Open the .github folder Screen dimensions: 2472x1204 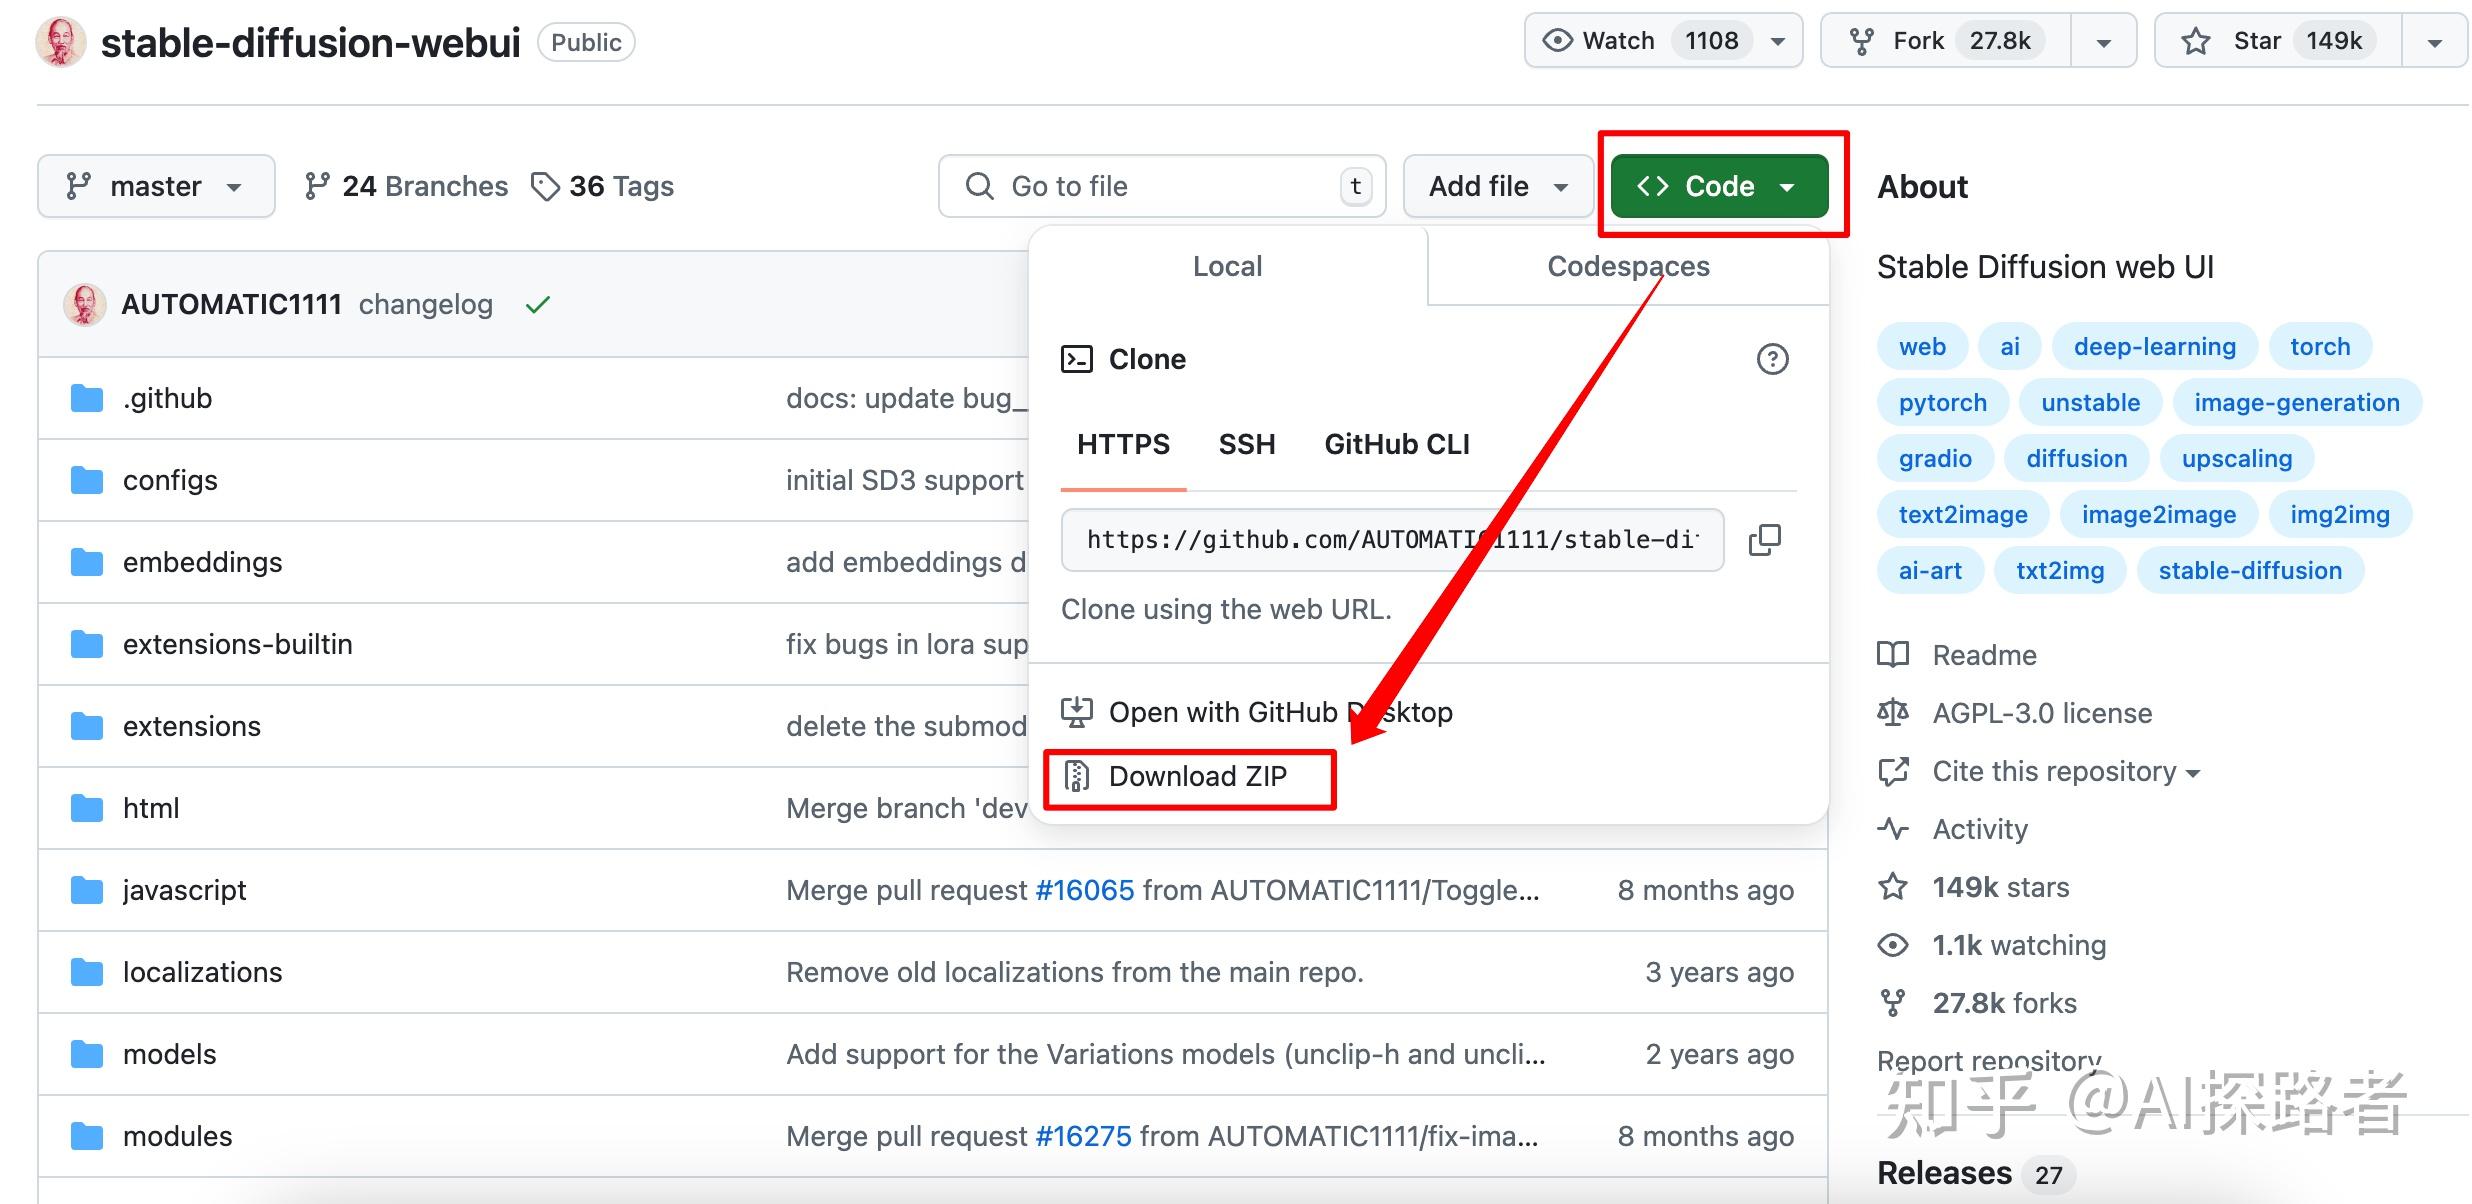[x=167, y=398]
